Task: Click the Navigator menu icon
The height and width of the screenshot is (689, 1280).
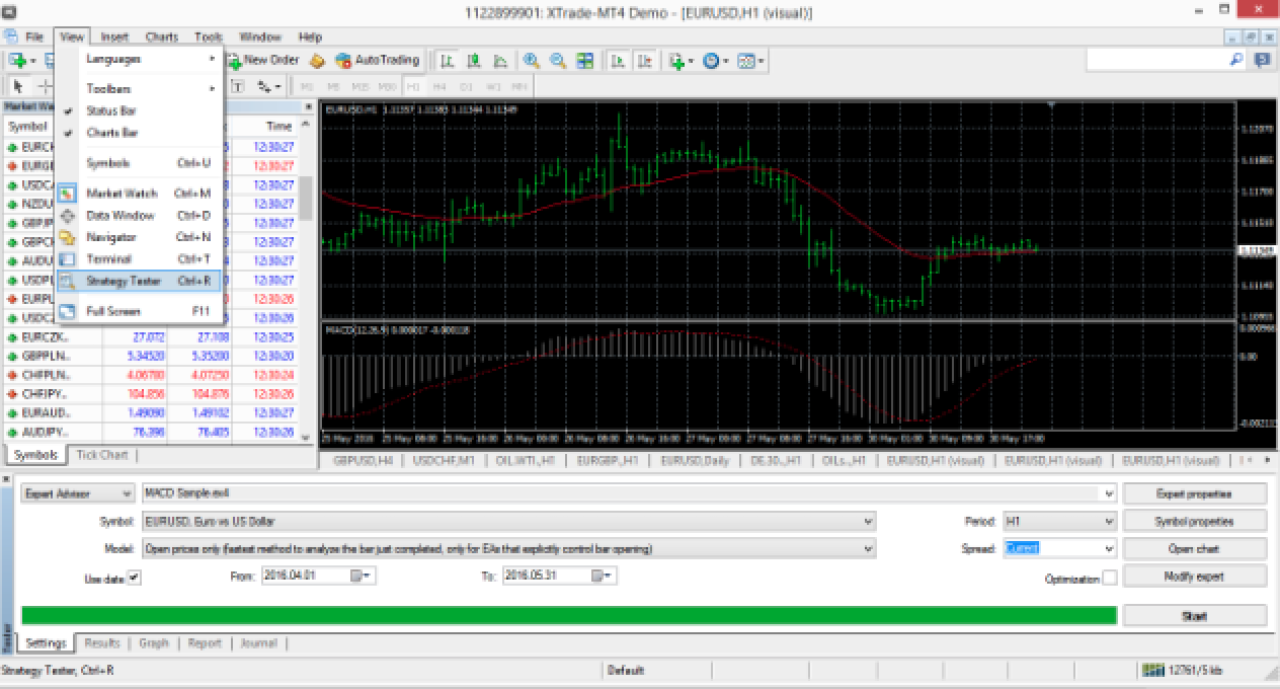Action: point(67,237)
